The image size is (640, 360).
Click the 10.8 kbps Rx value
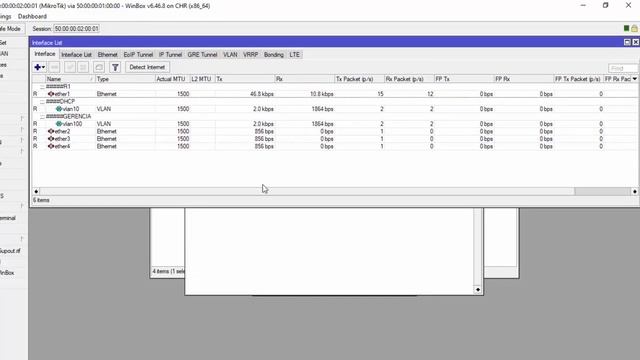(322, 94)
